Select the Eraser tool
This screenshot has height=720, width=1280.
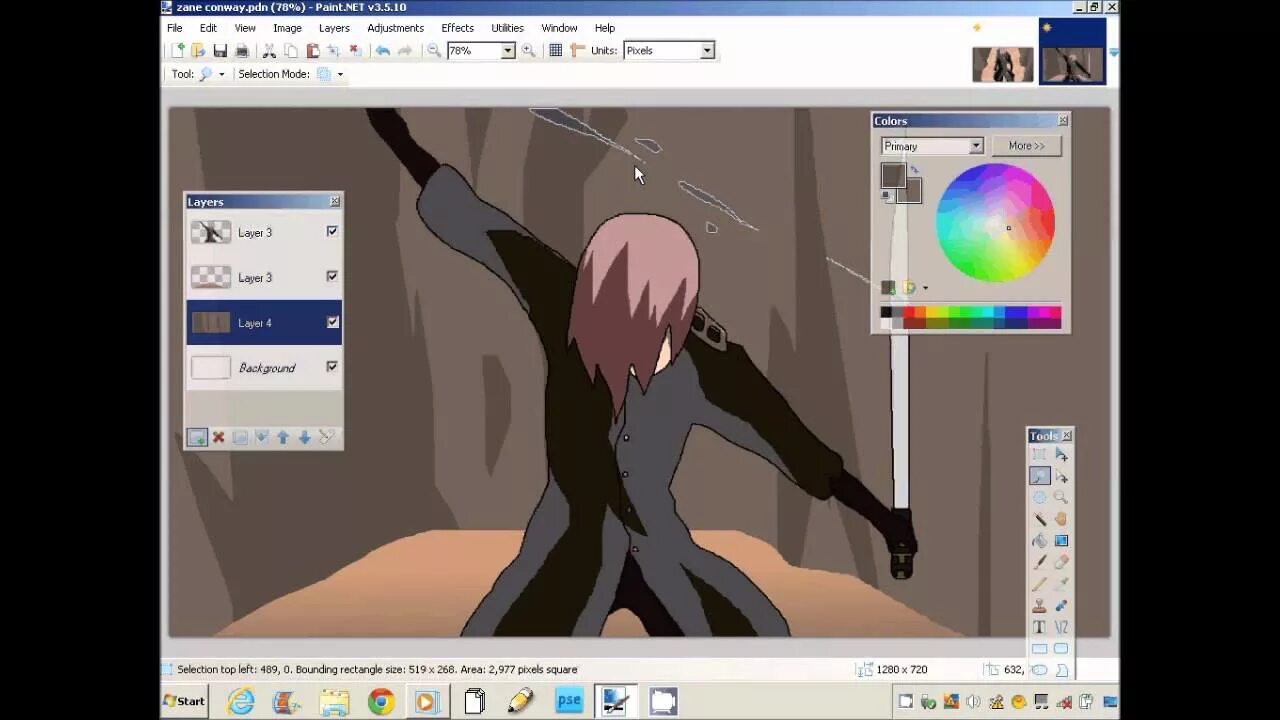[x=1061, y=562]
